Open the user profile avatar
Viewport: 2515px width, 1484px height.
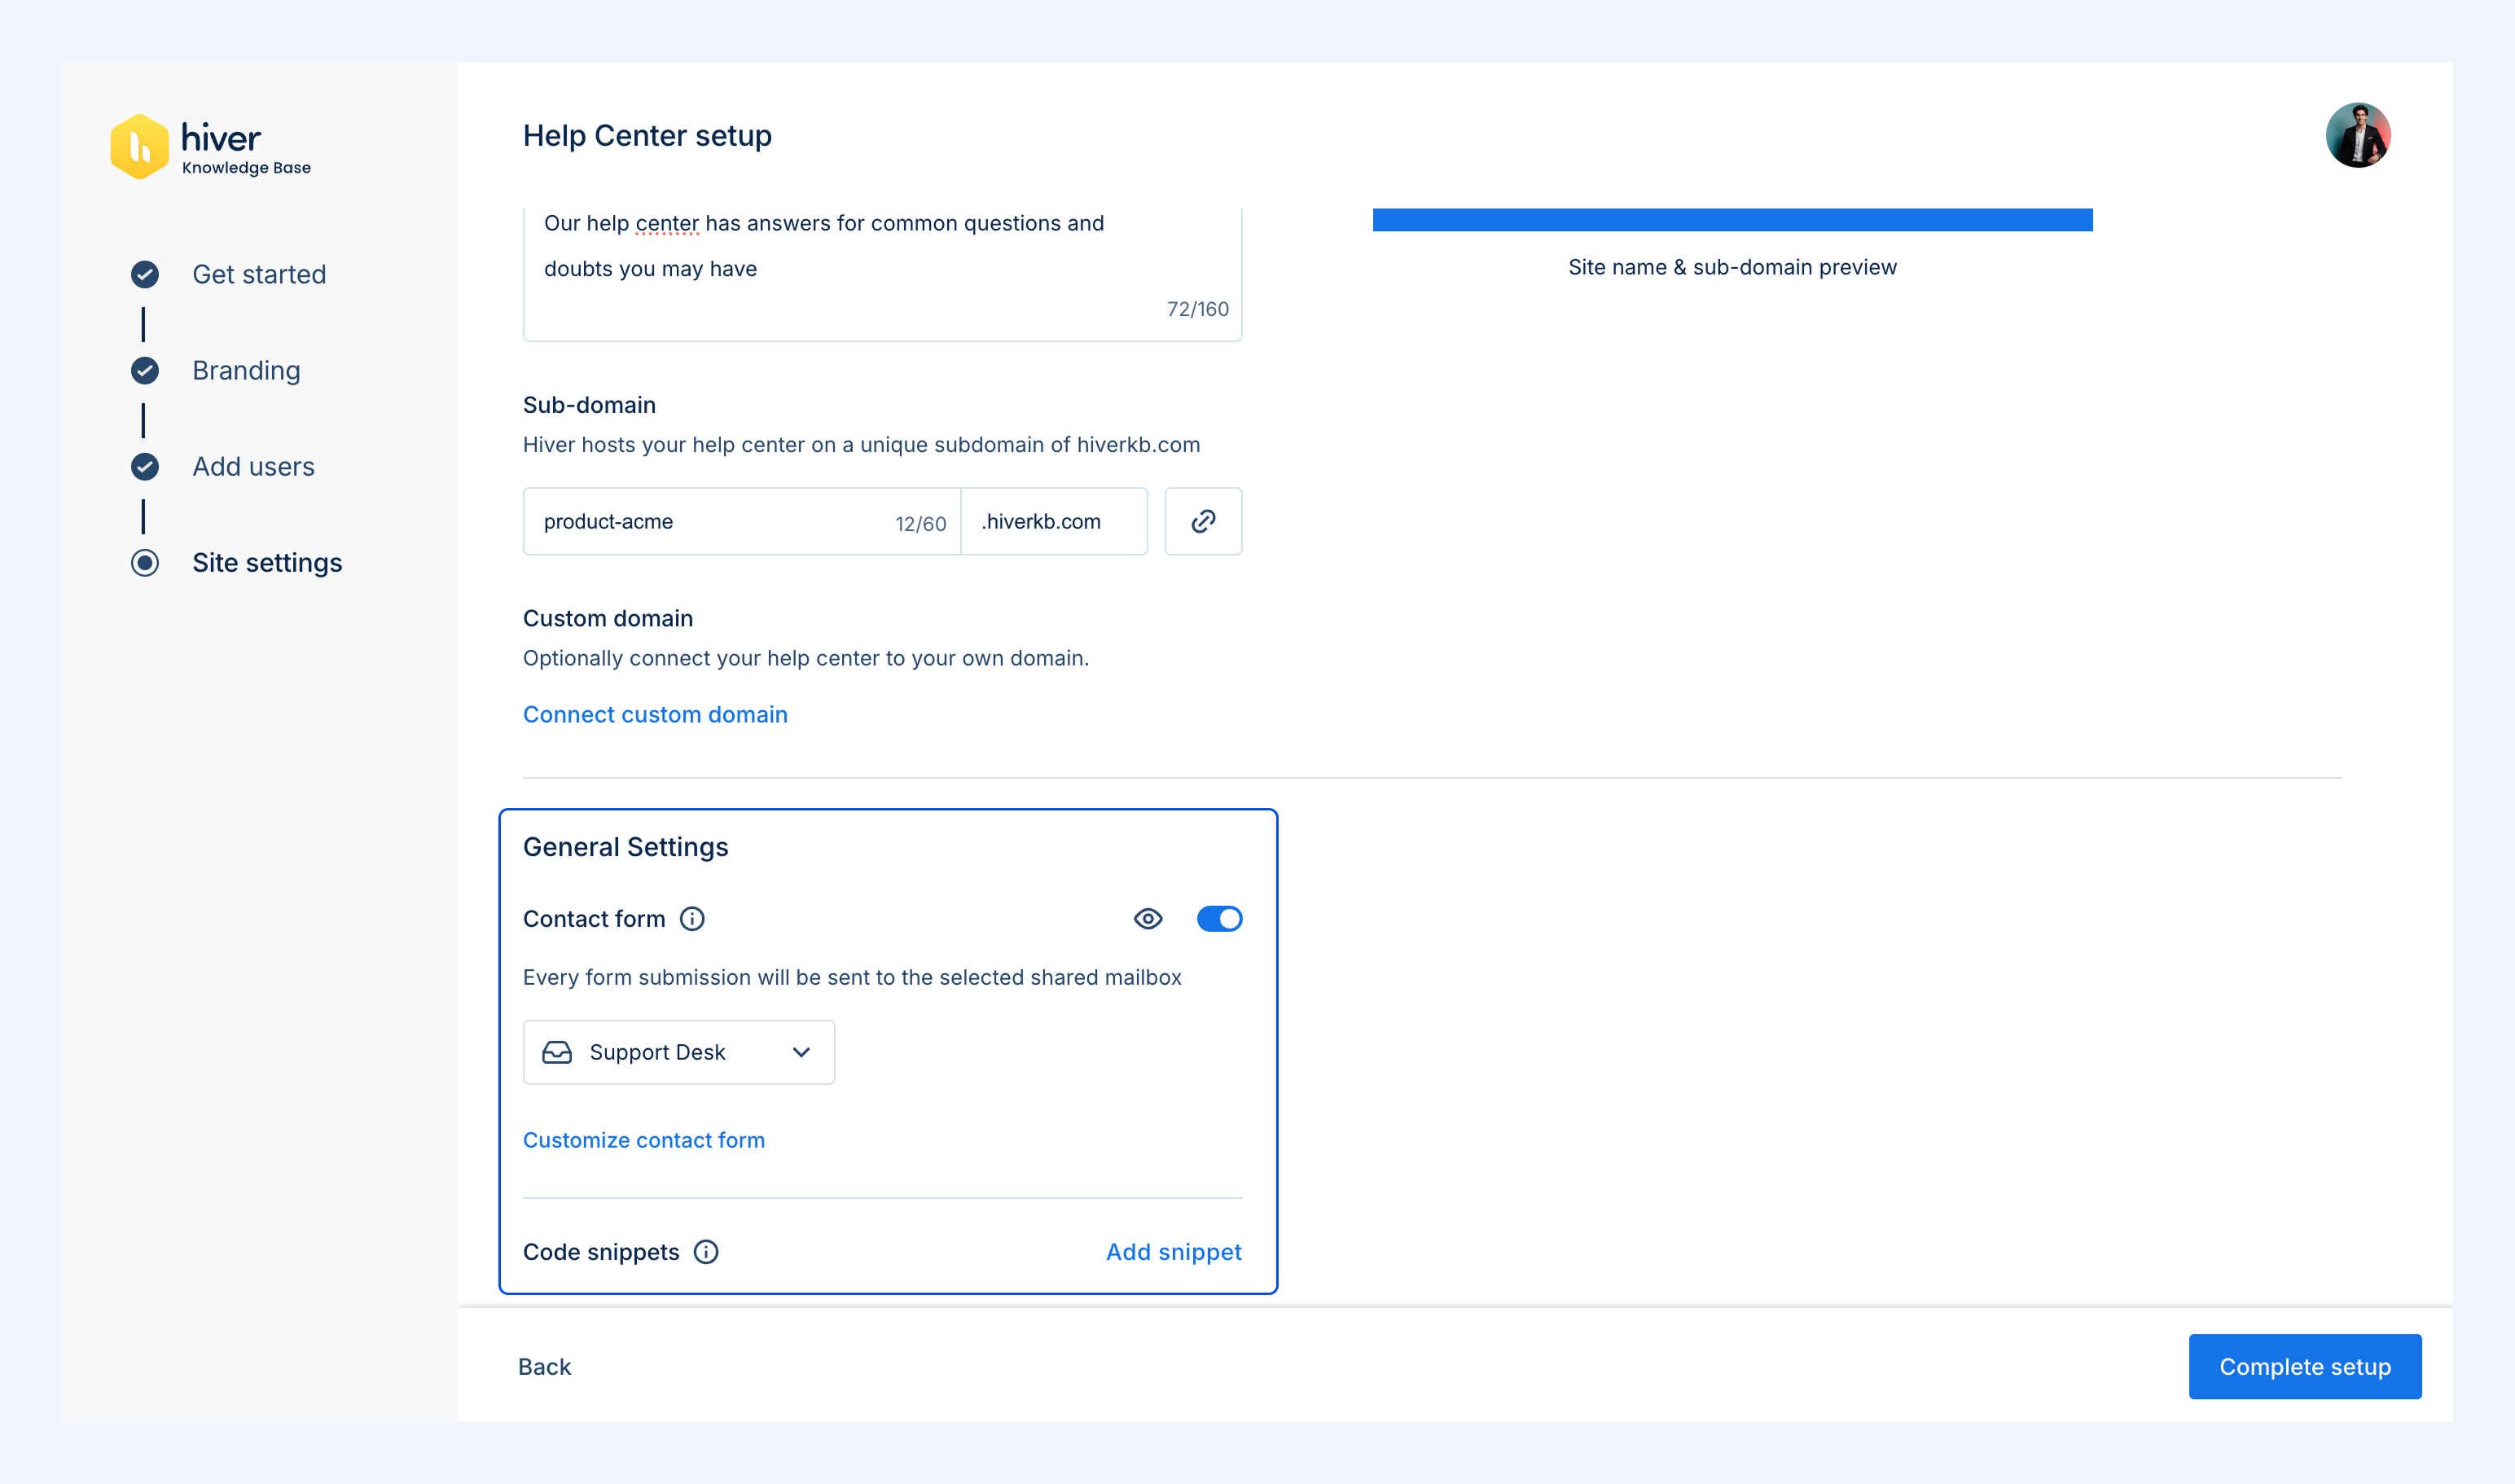tap(2358, 135)
